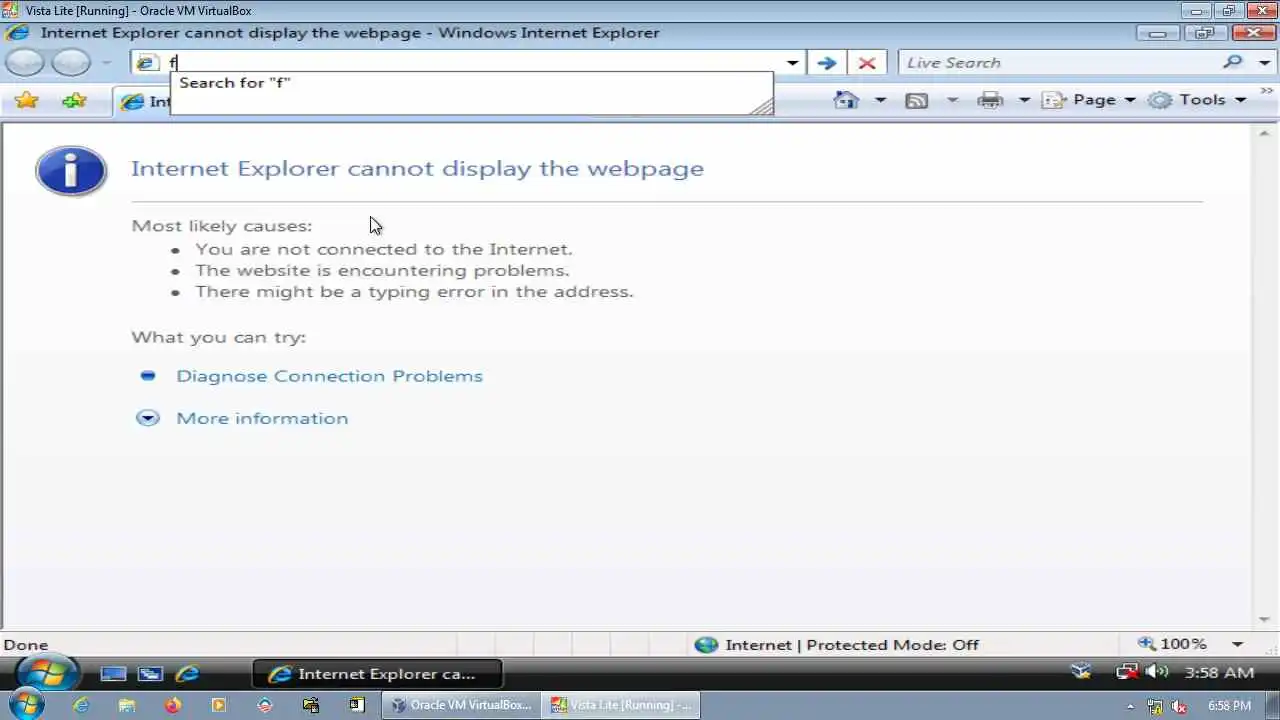Click the blue Go arrow button
This screenshot has width=1280, height=720.
coord(826,63)
